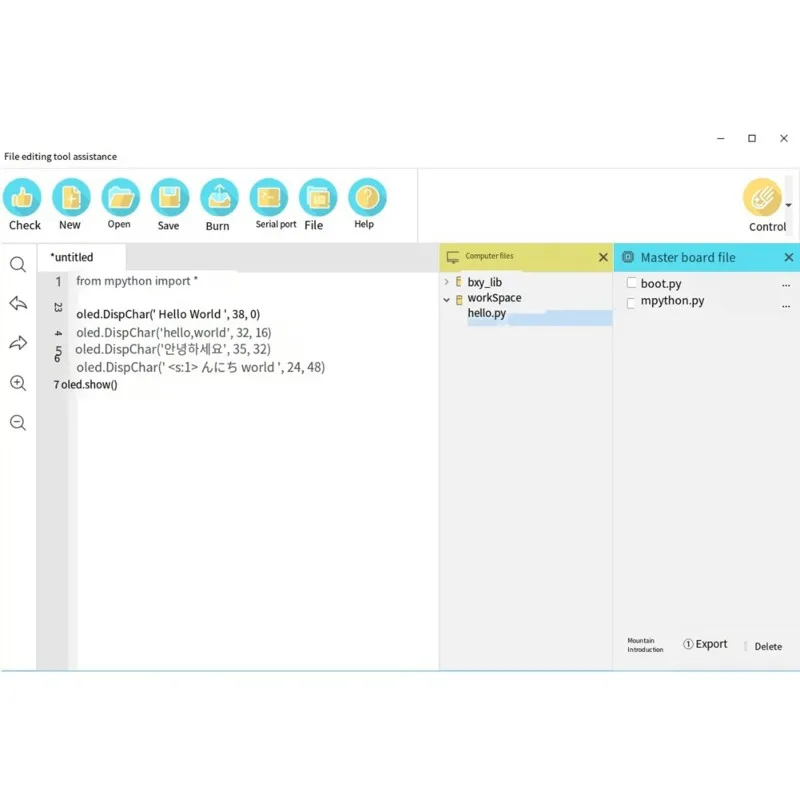This screenshot has width=800, height=800.
Task: Click code line with ' Hello World '
Action: (x=168, y=314)
